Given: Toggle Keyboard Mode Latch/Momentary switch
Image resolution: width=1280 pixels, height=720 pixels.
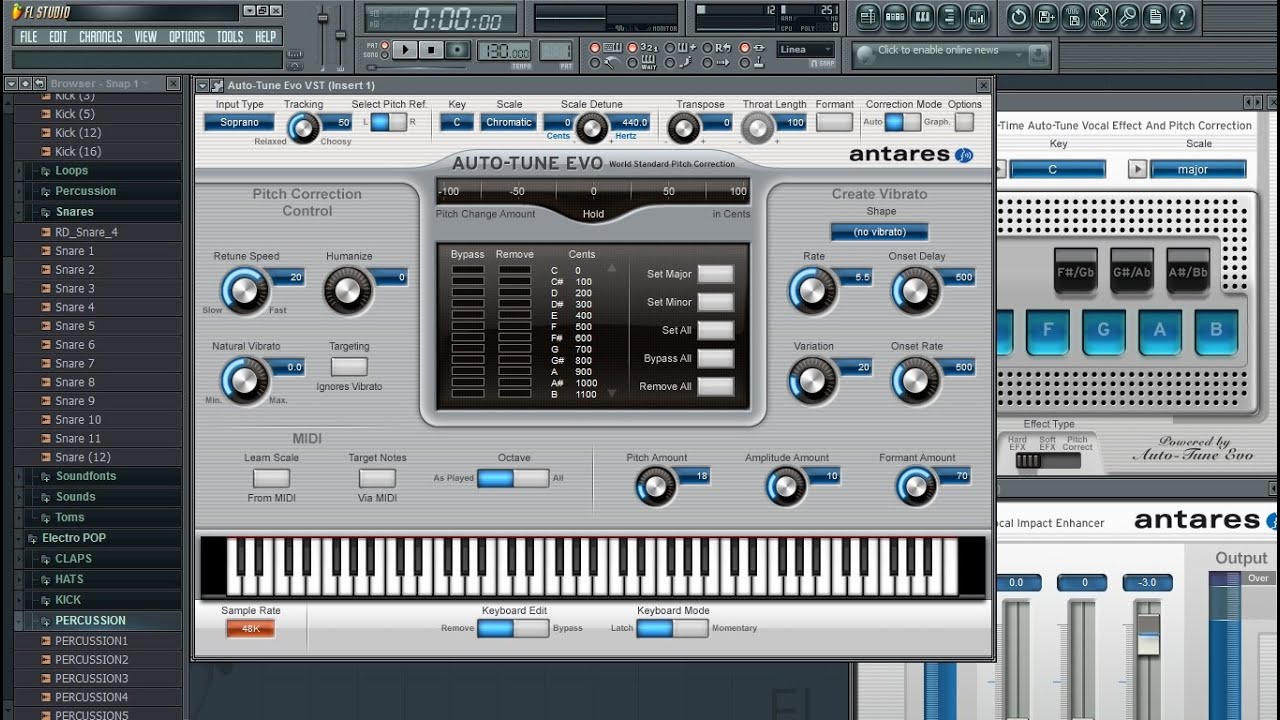Looking at the screenshot, I should point(672,628).
